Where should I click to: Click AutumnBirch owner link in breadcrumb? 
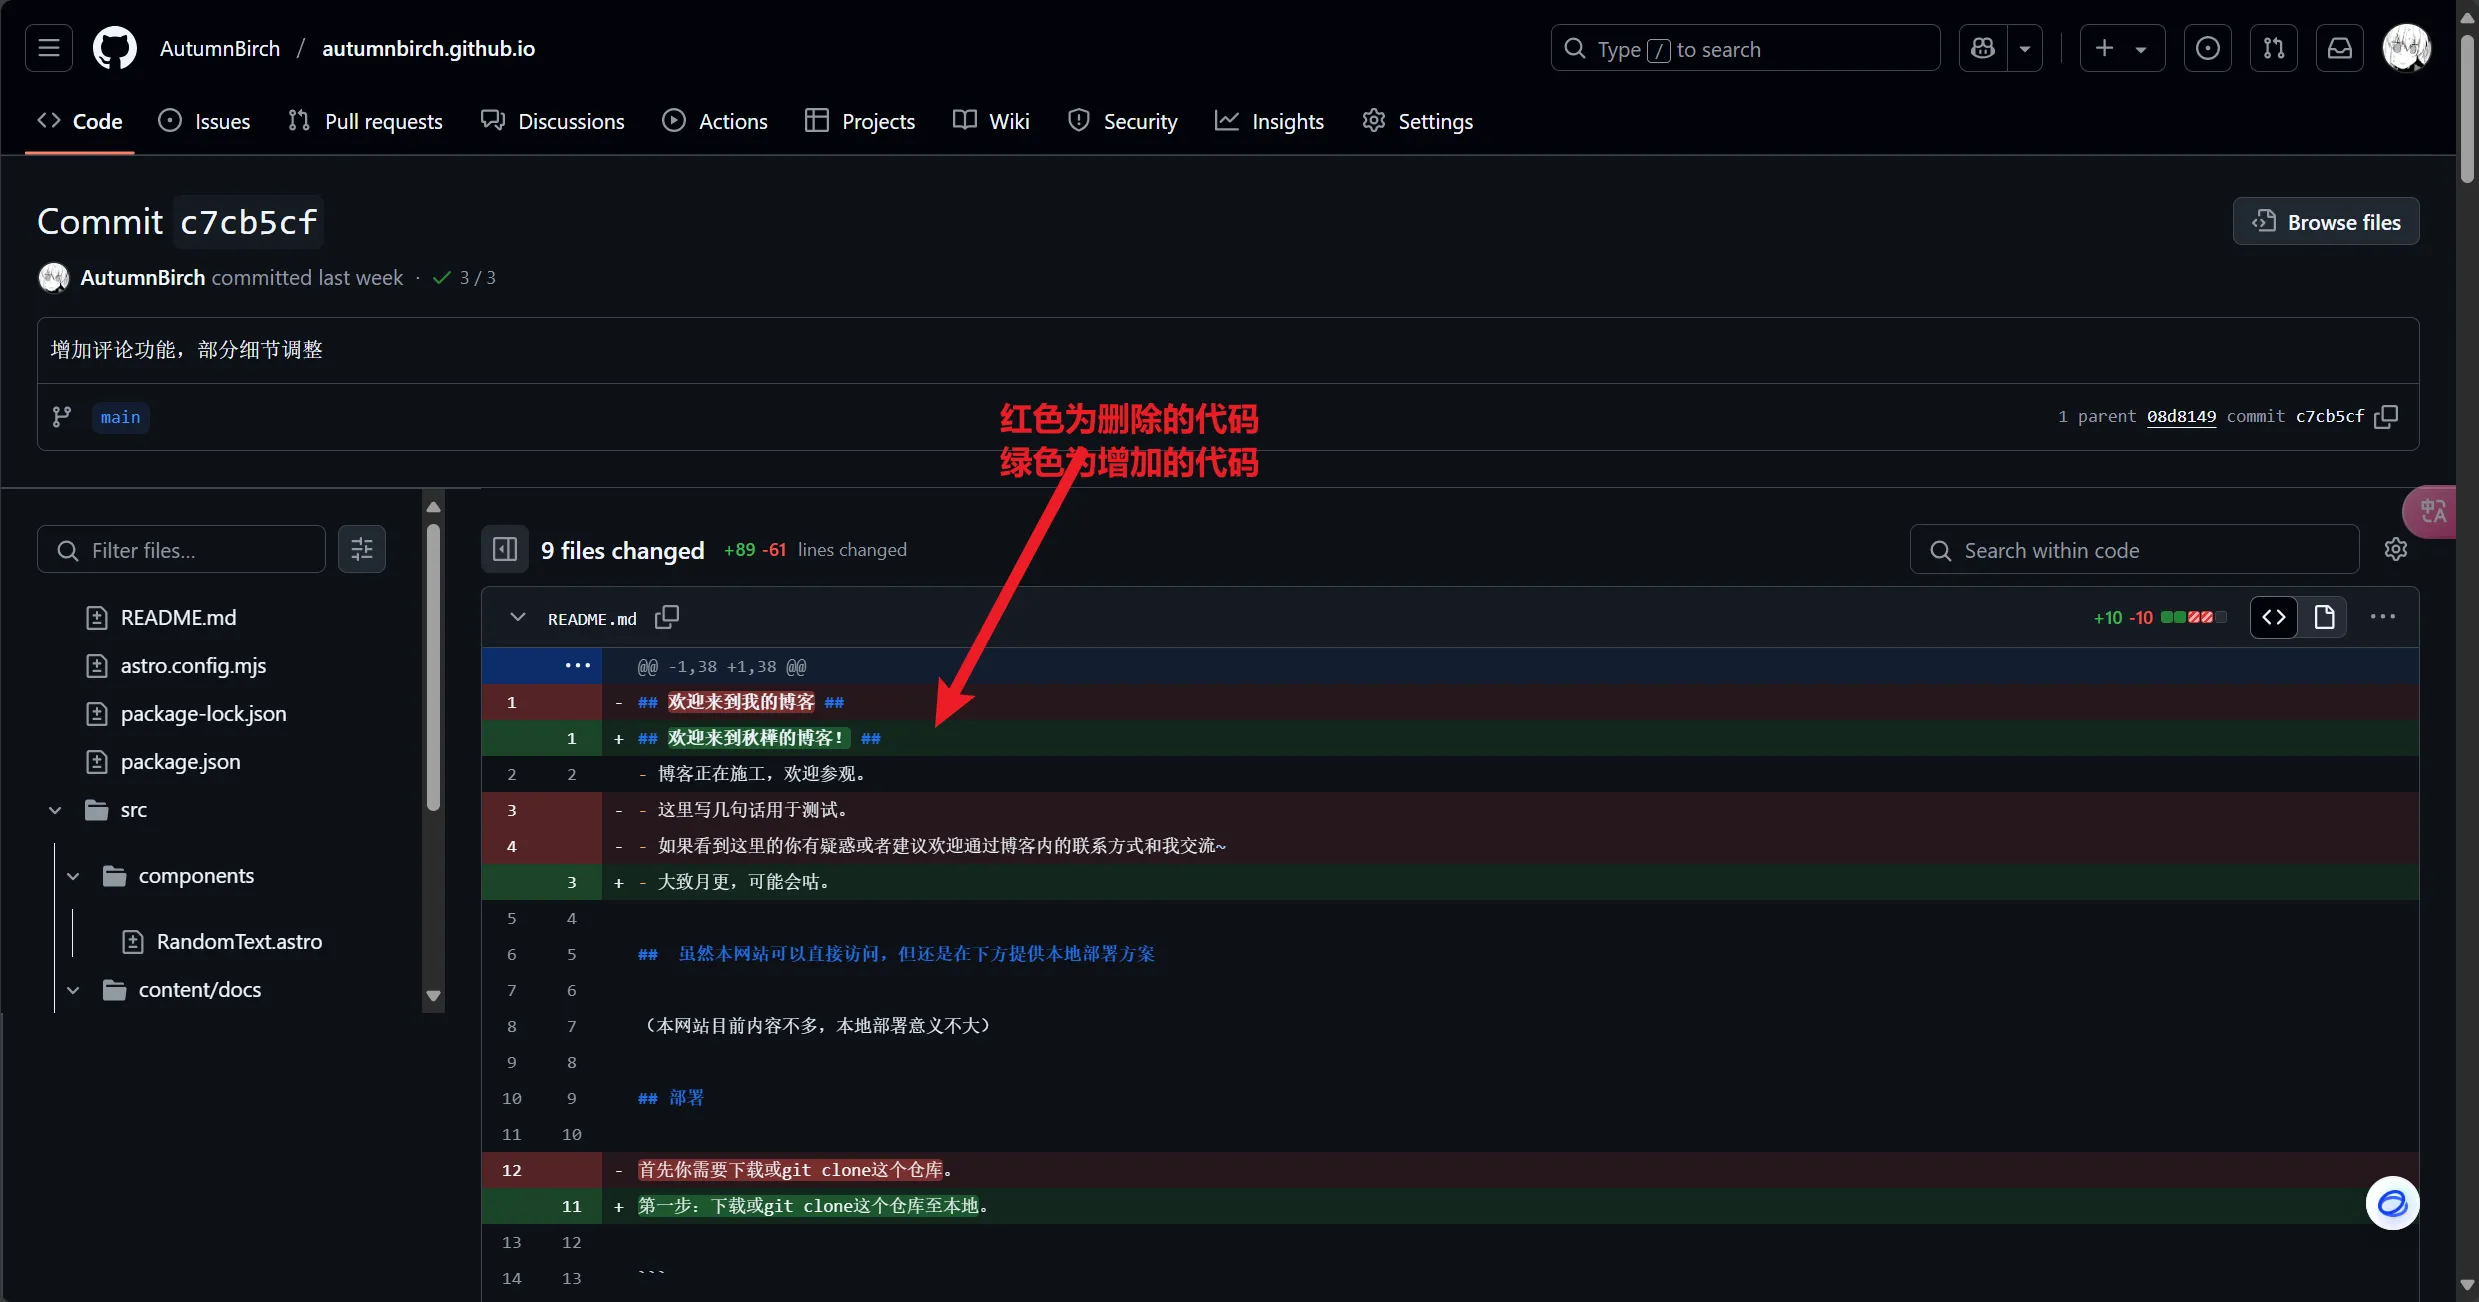pyautogui.click(x=220, y=48)
